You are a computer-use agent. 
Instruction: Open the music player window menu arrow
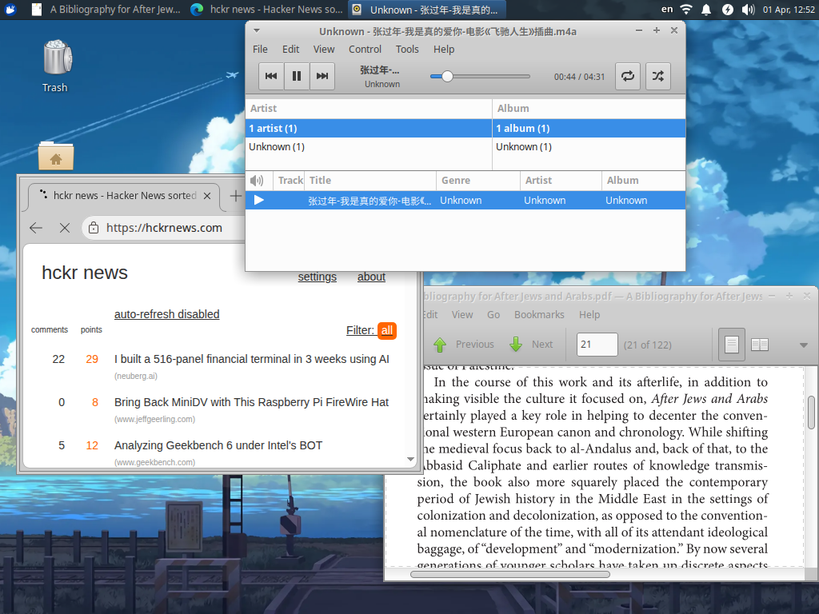pyautogui.click(x=256, y=31)
